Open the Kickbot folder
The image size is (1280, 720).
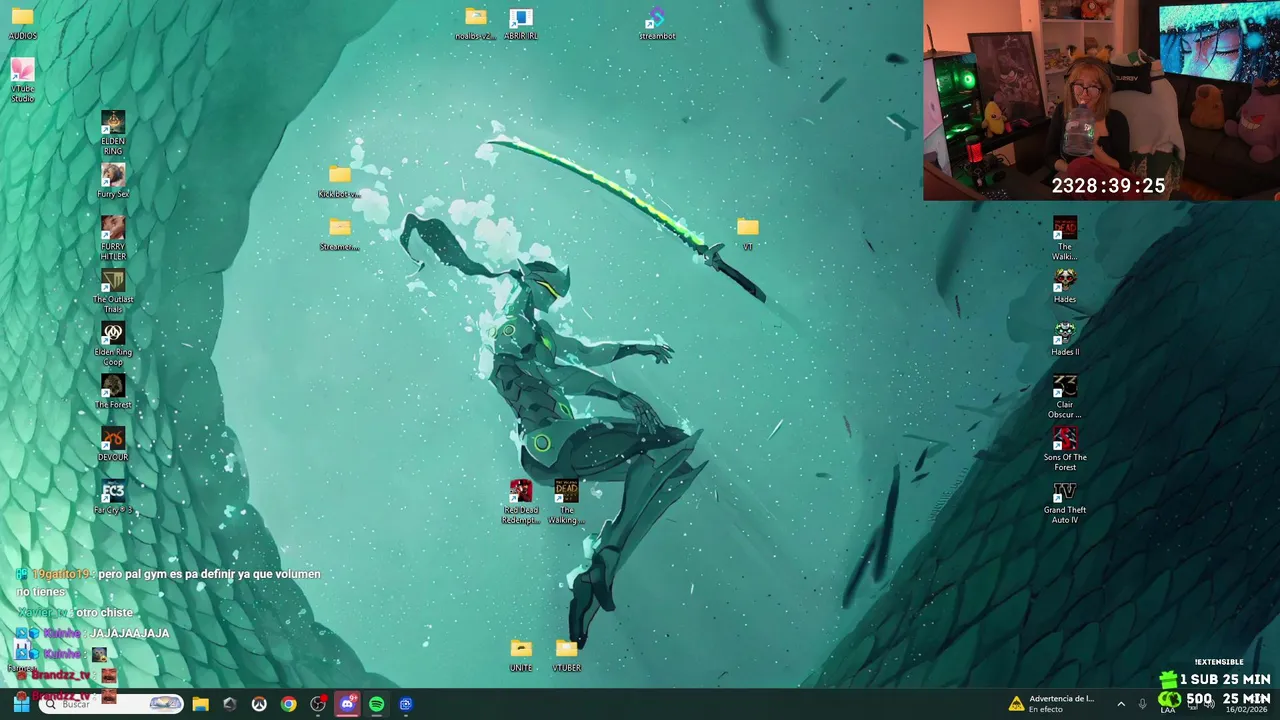tap(340, 181)
